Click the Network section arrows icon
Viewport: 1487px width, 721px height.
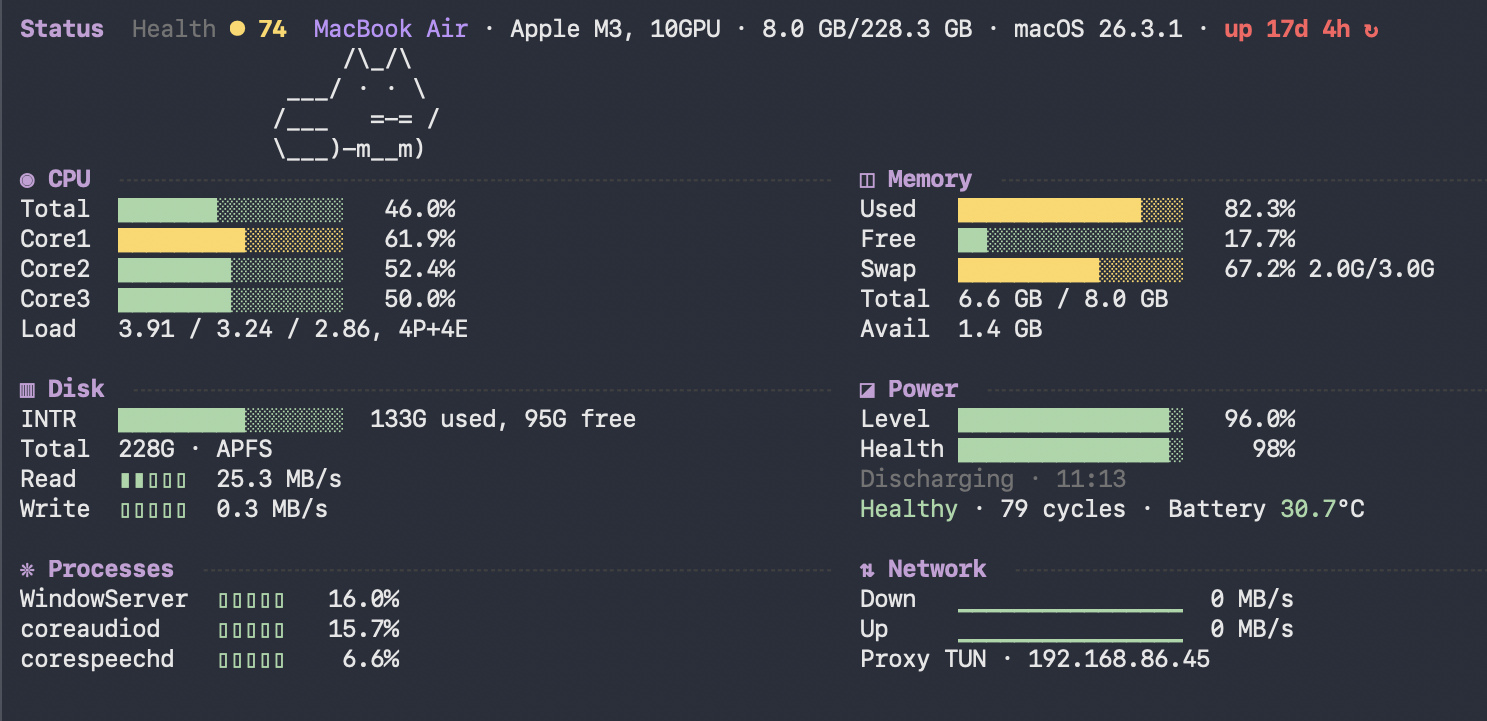(867, 570)
